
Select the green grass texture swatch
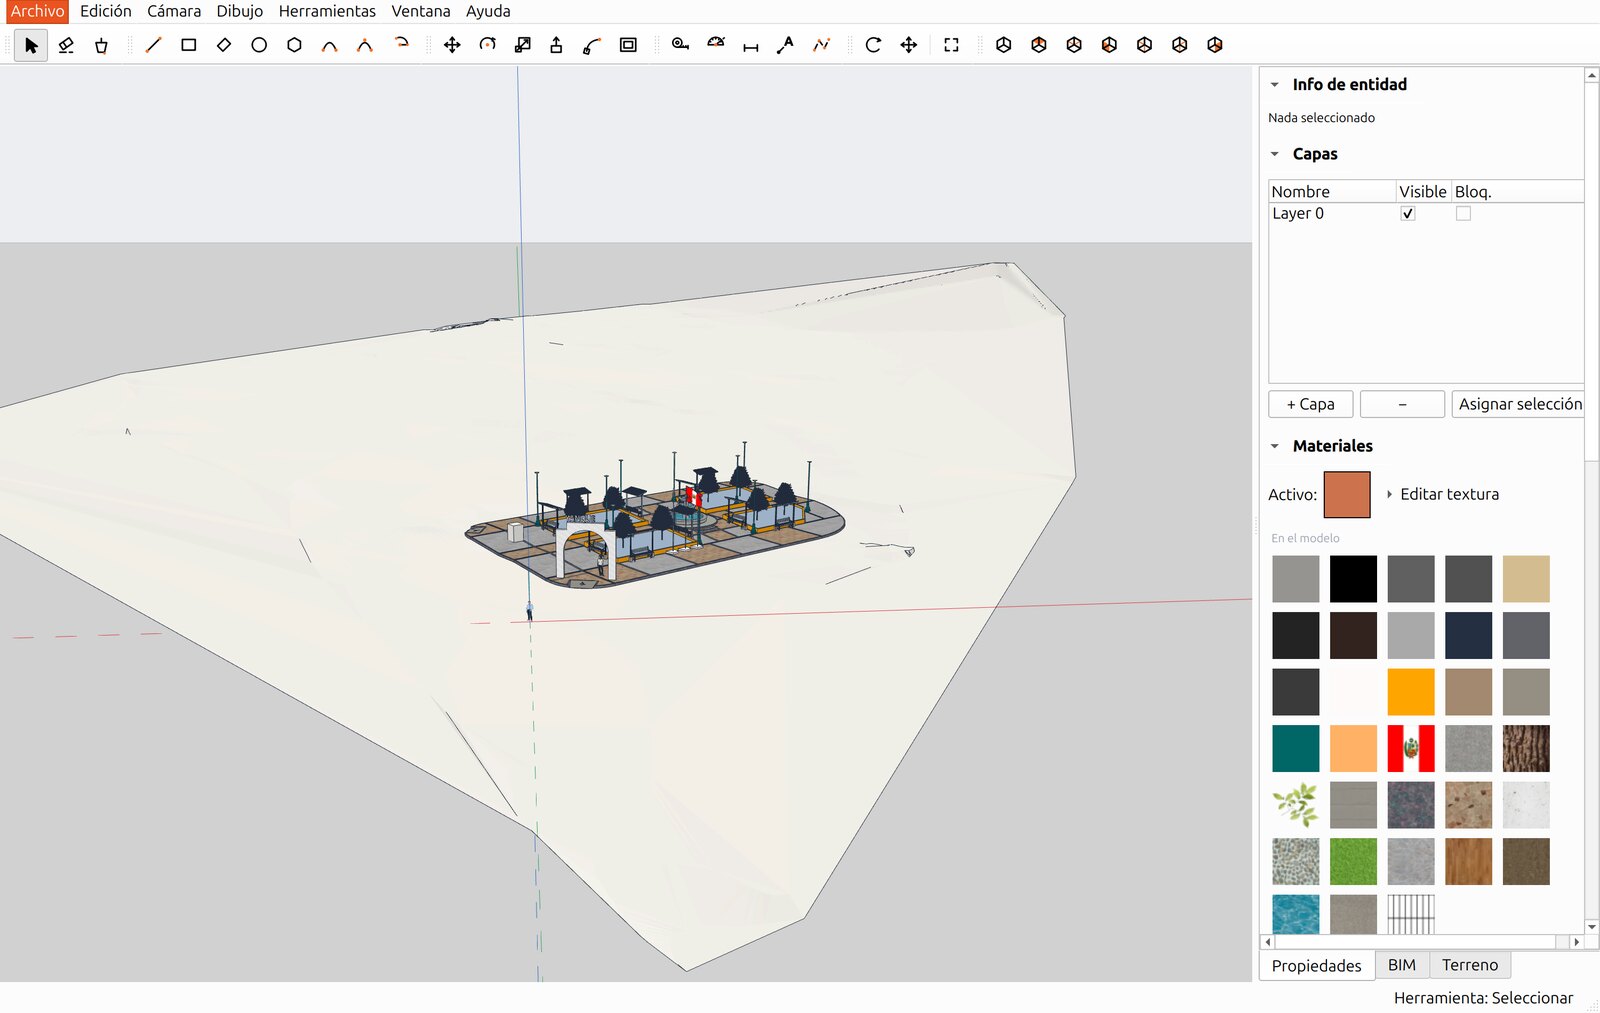point(1353,861)
